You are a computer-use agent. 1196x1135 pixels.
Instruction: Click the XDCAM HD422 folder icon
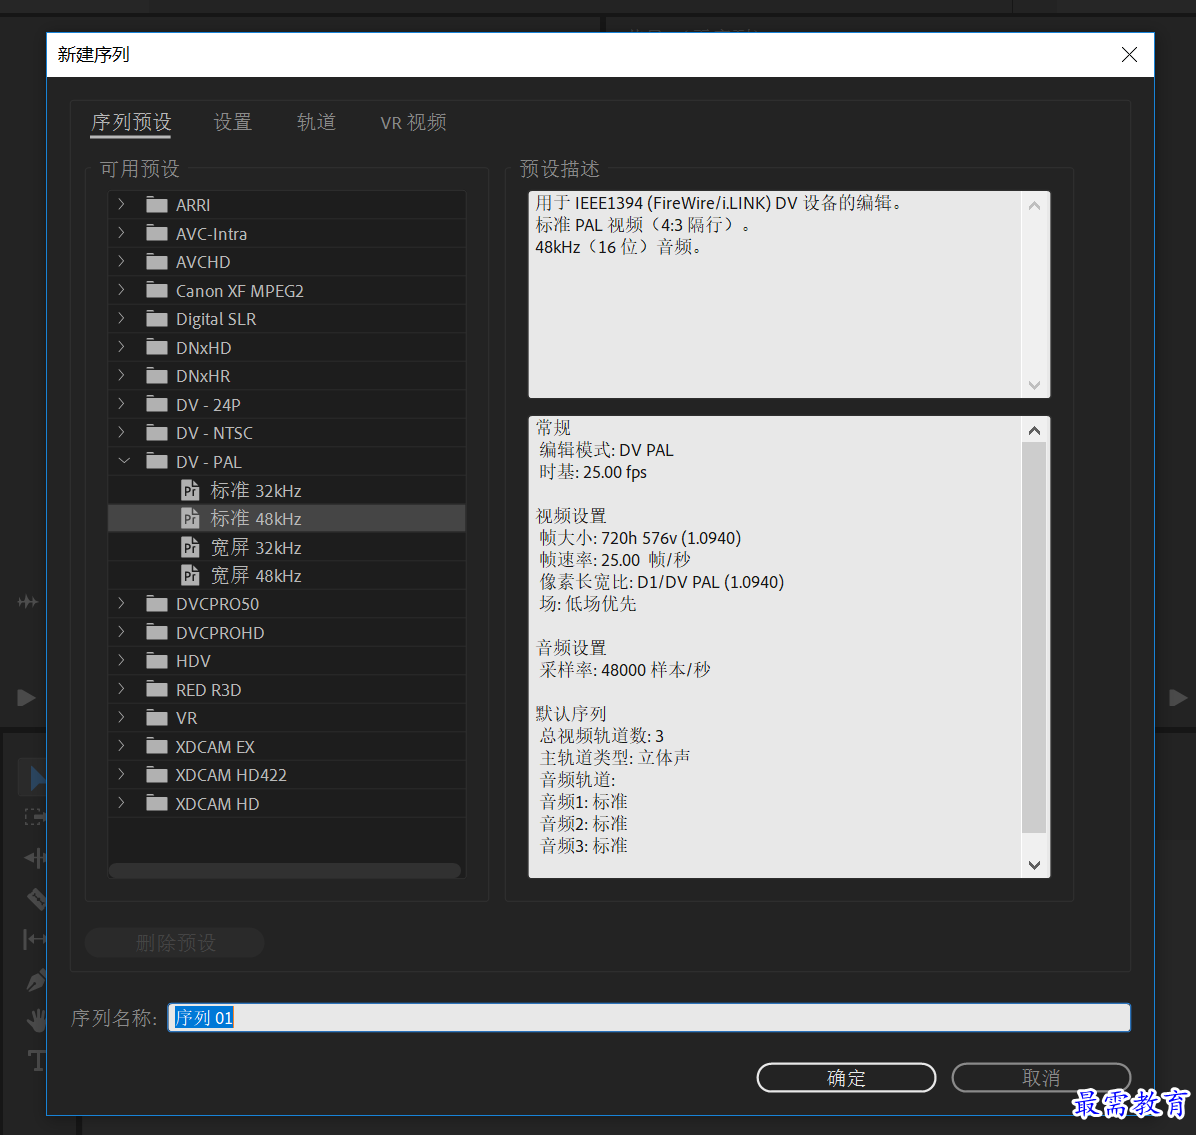(x=157, y=774)
